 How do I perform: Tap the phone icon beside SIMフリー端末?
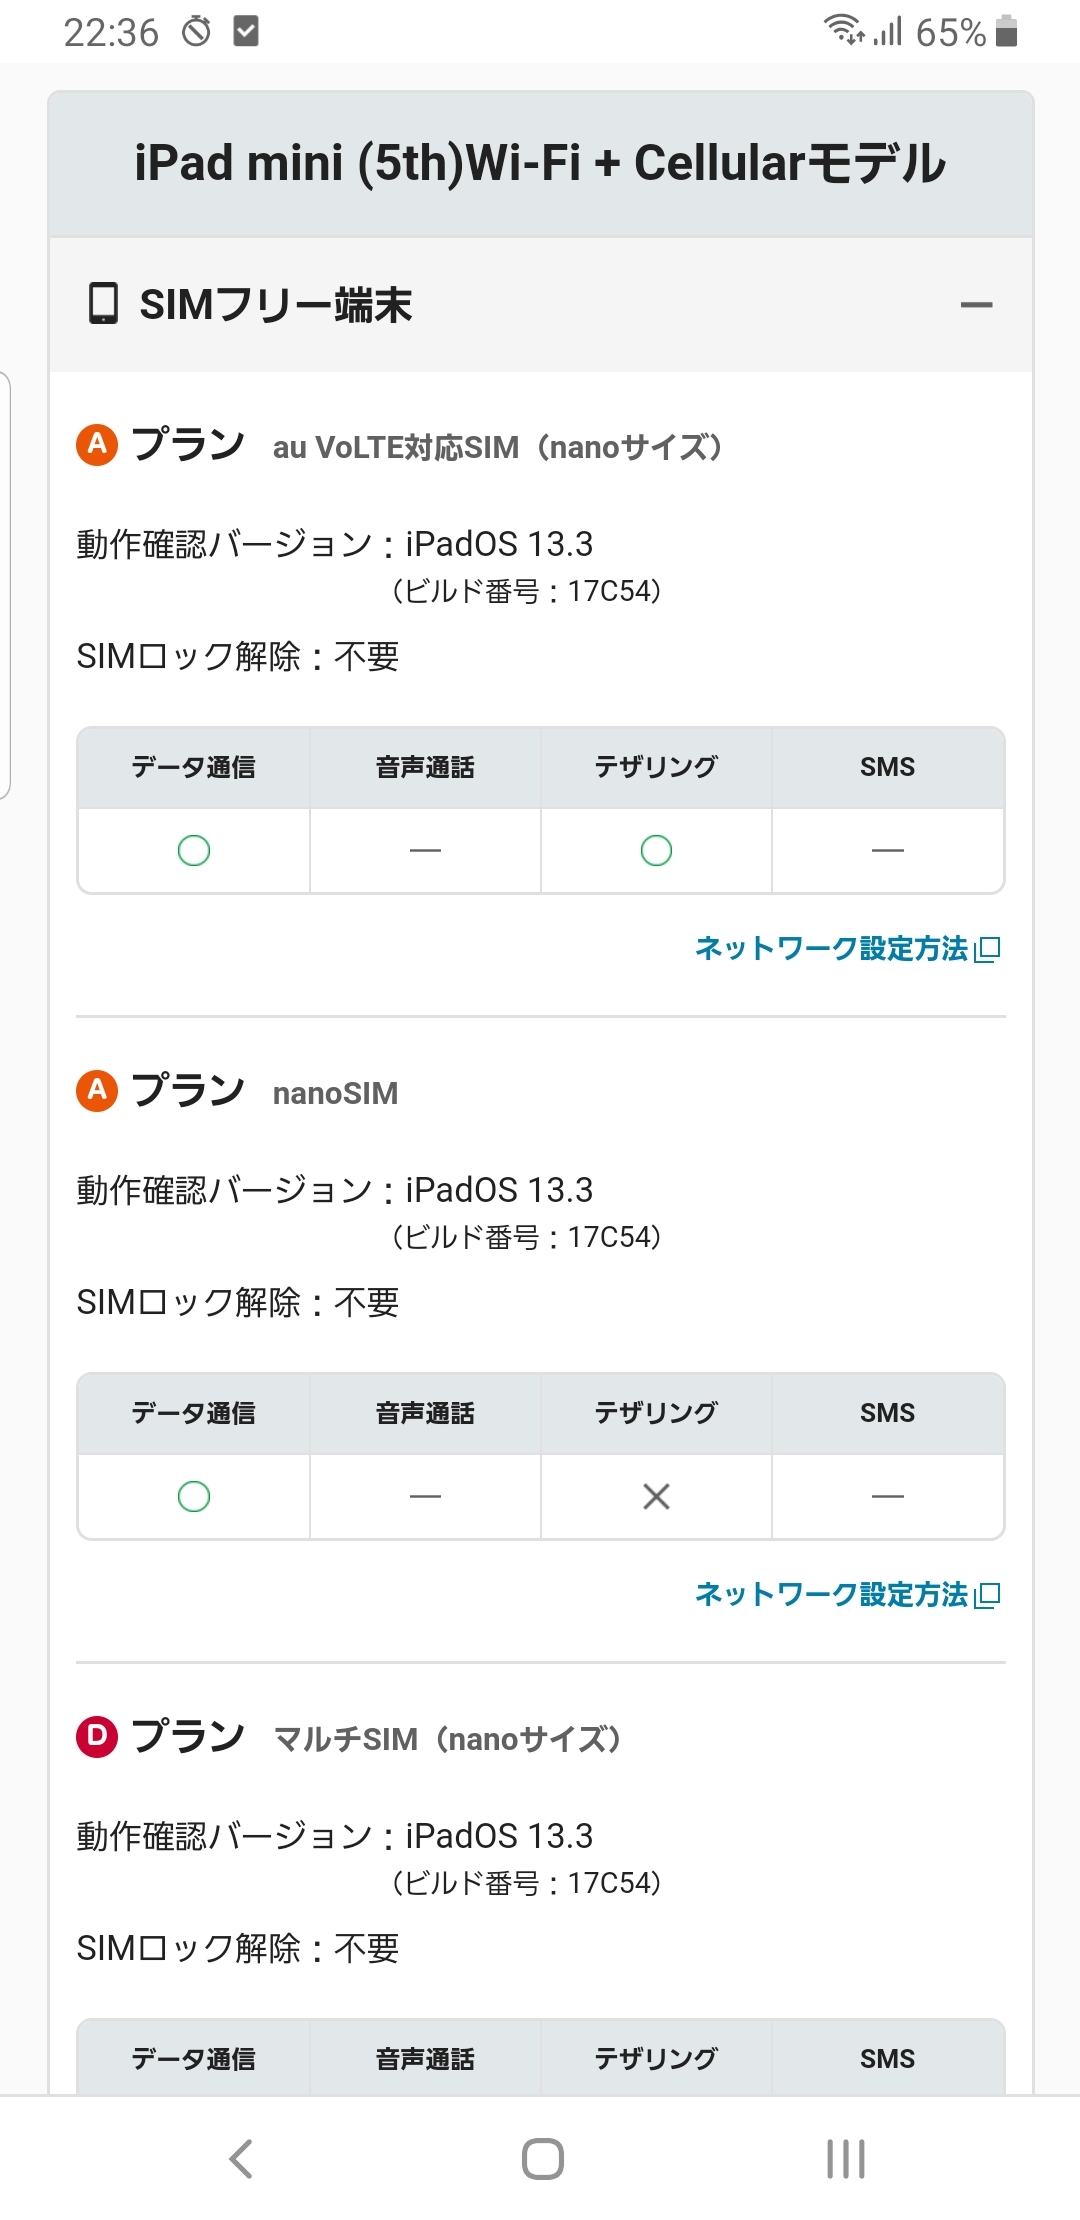103,304
